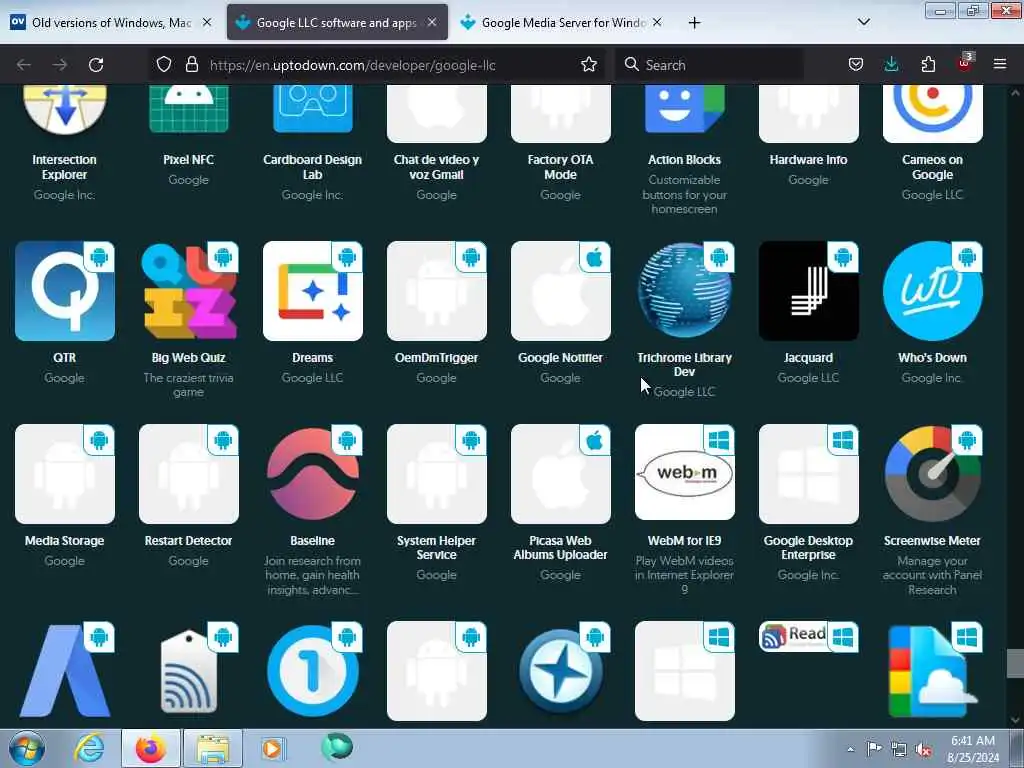Reload the current page

[x=96, y=65]
